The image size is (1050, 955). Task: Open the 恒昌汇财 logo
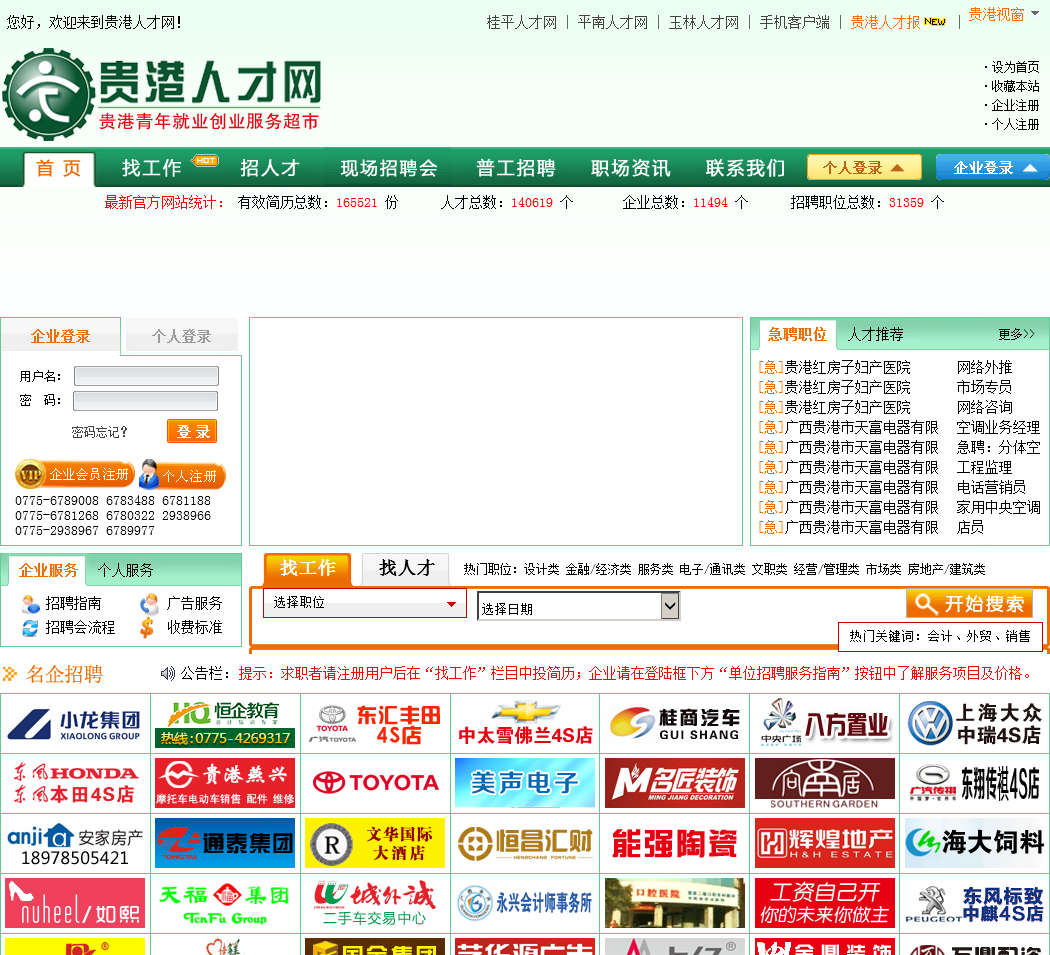pos(525,843)
